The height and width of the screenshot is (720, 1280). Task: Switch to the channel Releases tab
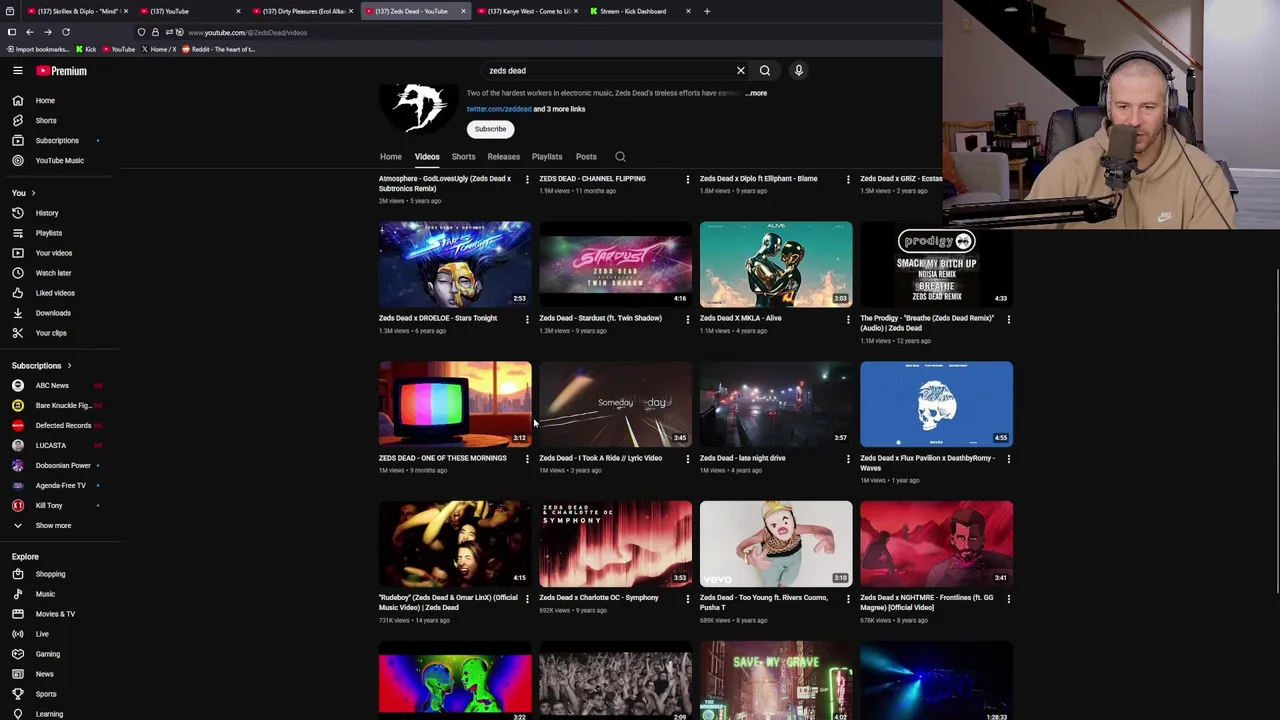[503, 157]
